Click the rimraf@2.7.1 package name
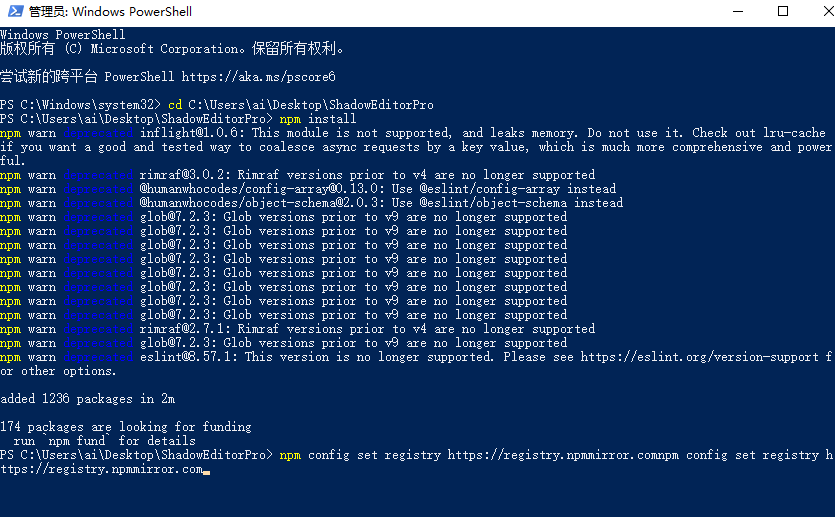 (185, 329)
